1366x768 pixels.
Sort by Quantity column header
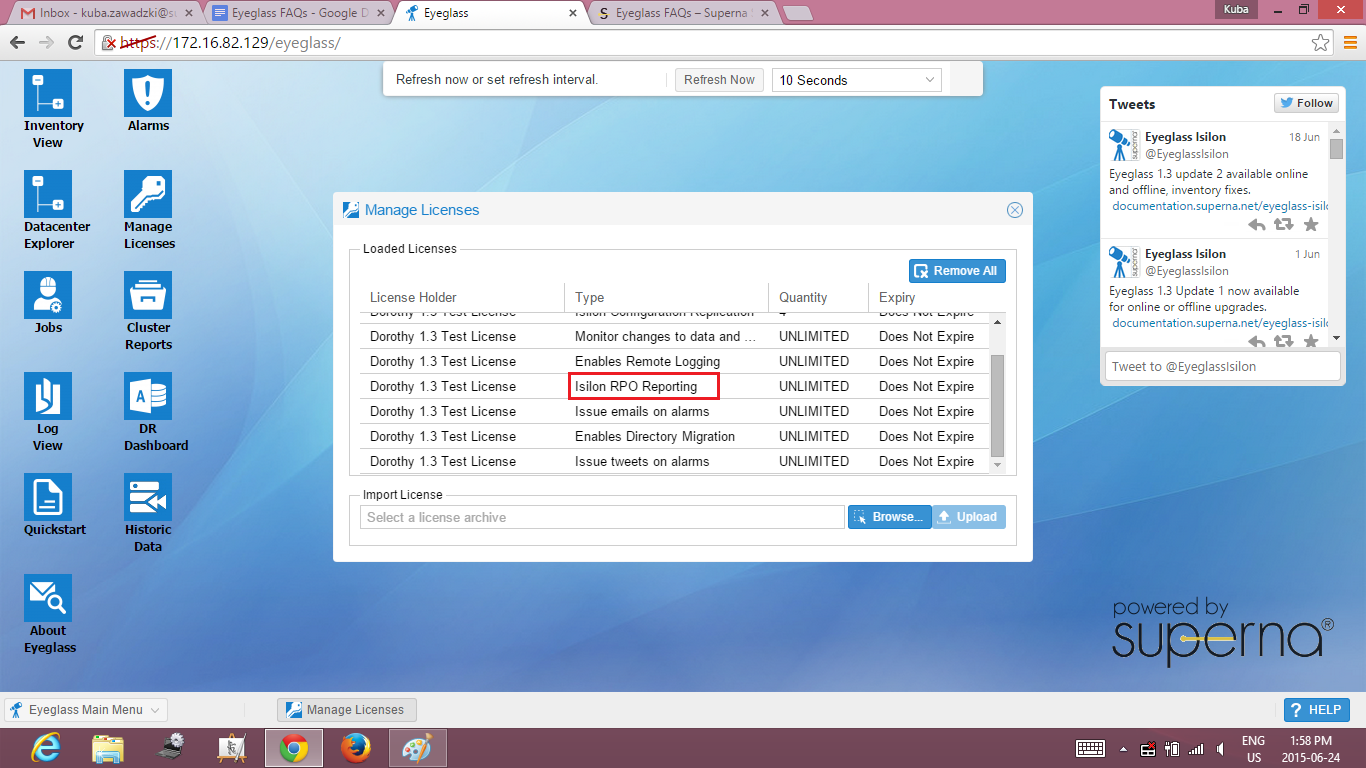pos(818,297)
